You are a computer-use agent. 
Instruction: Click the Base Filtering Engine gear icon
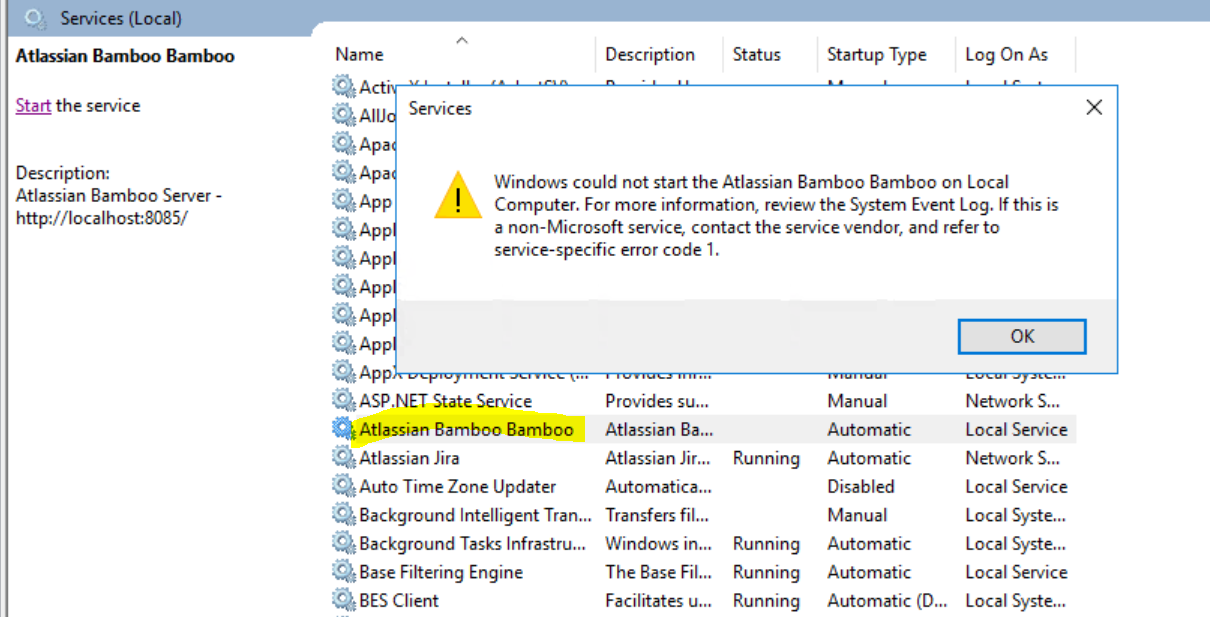pos(344,572)
